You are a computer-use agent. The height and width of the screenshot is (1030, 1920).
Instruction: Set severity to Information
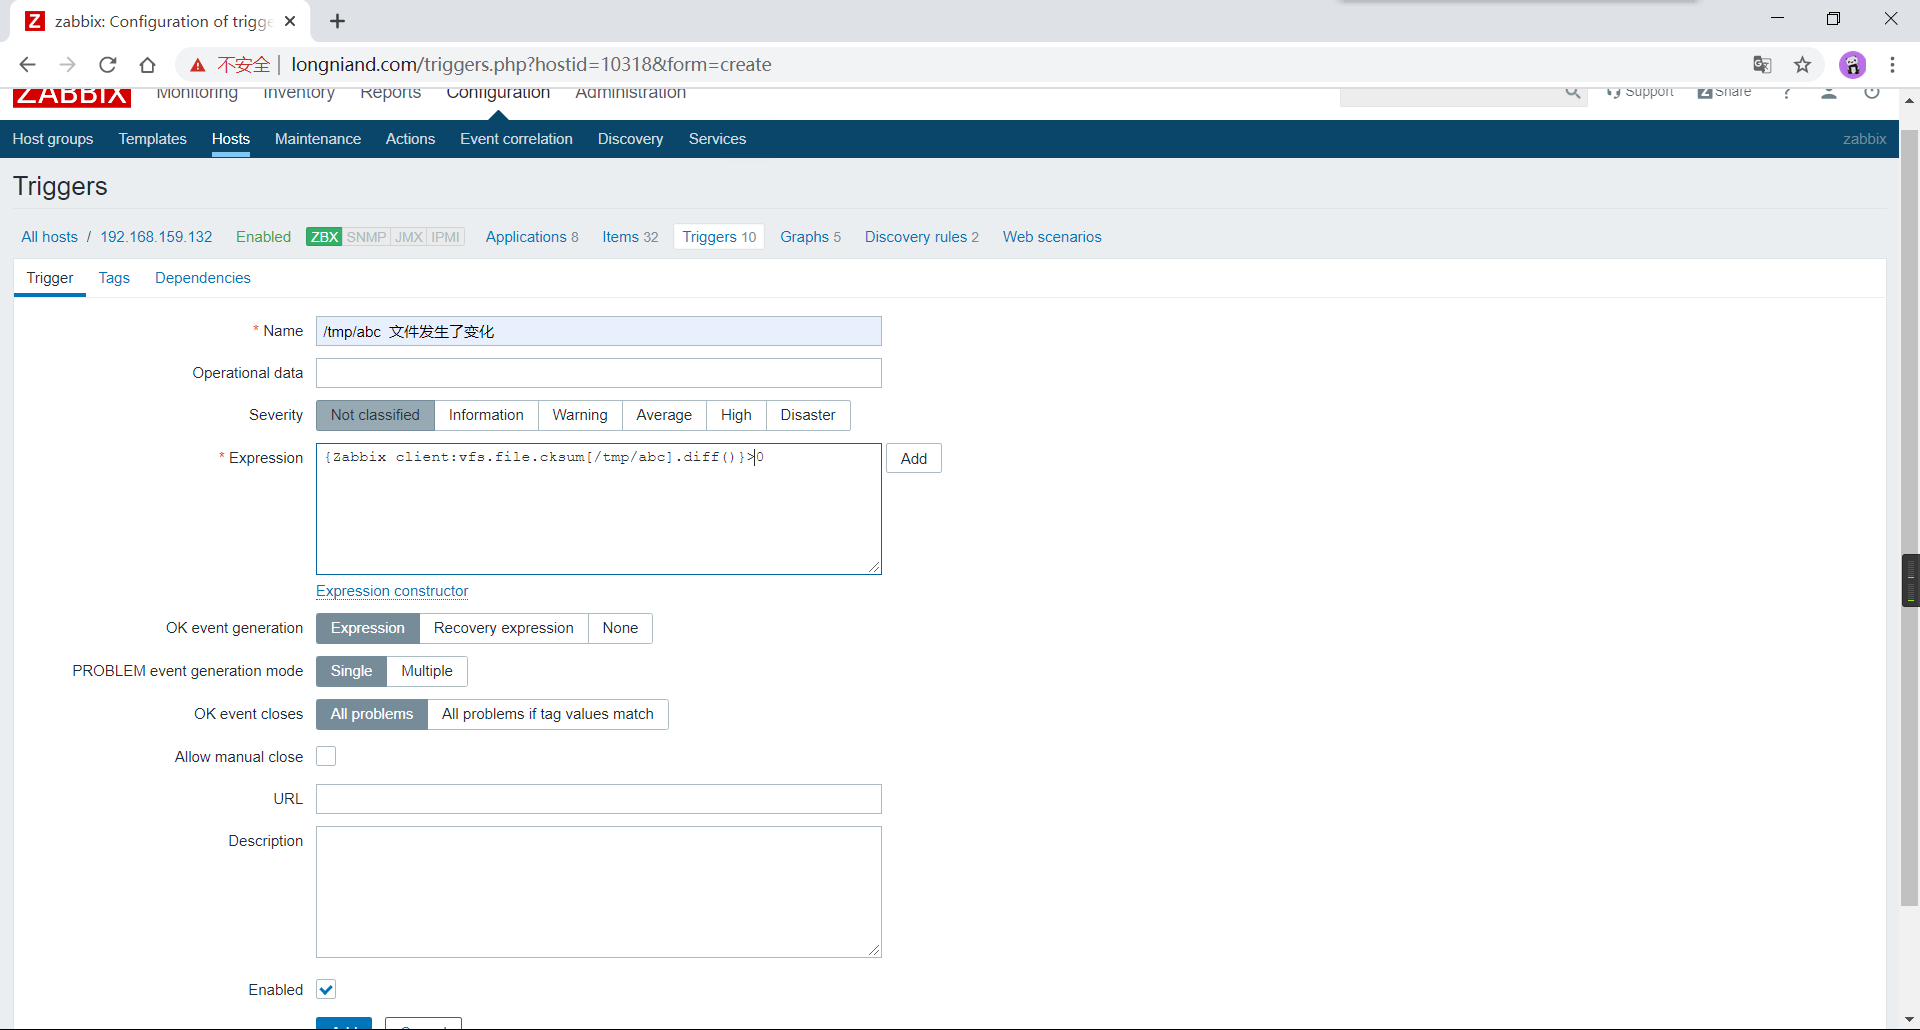pyautogui.click(x=486, y=415)
